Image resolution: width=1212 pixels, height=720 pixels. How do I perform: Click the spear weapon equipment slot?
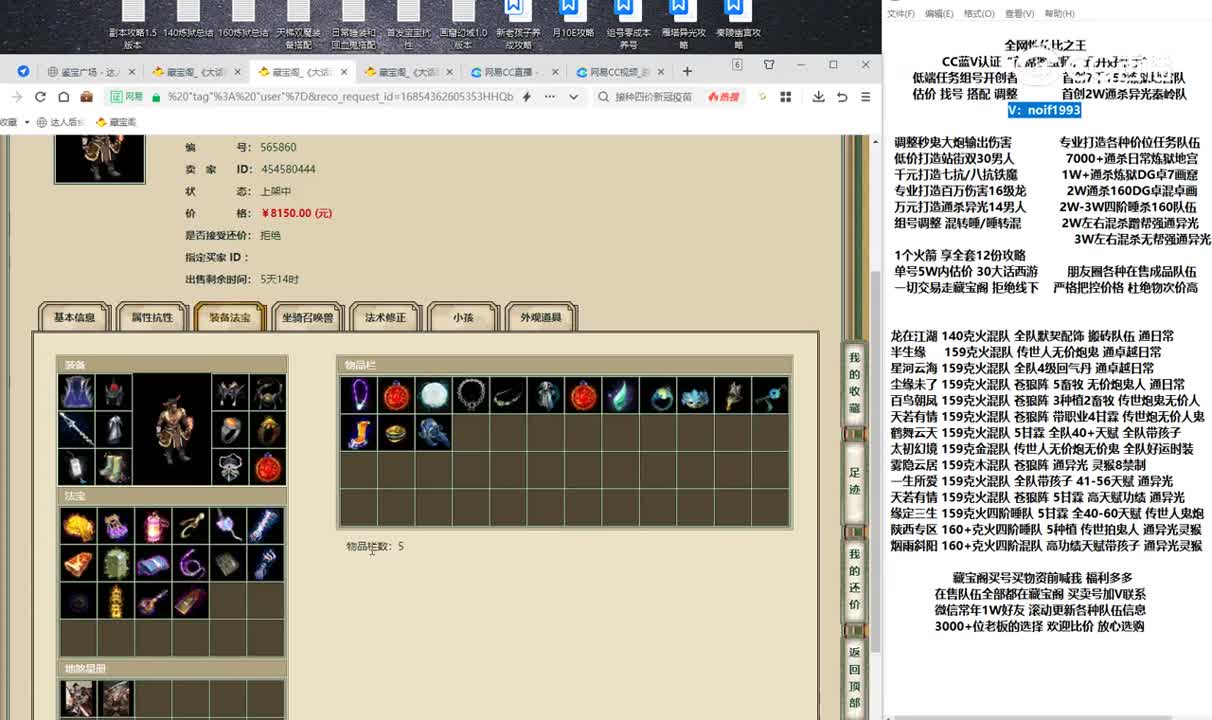(x=77, y=430)
